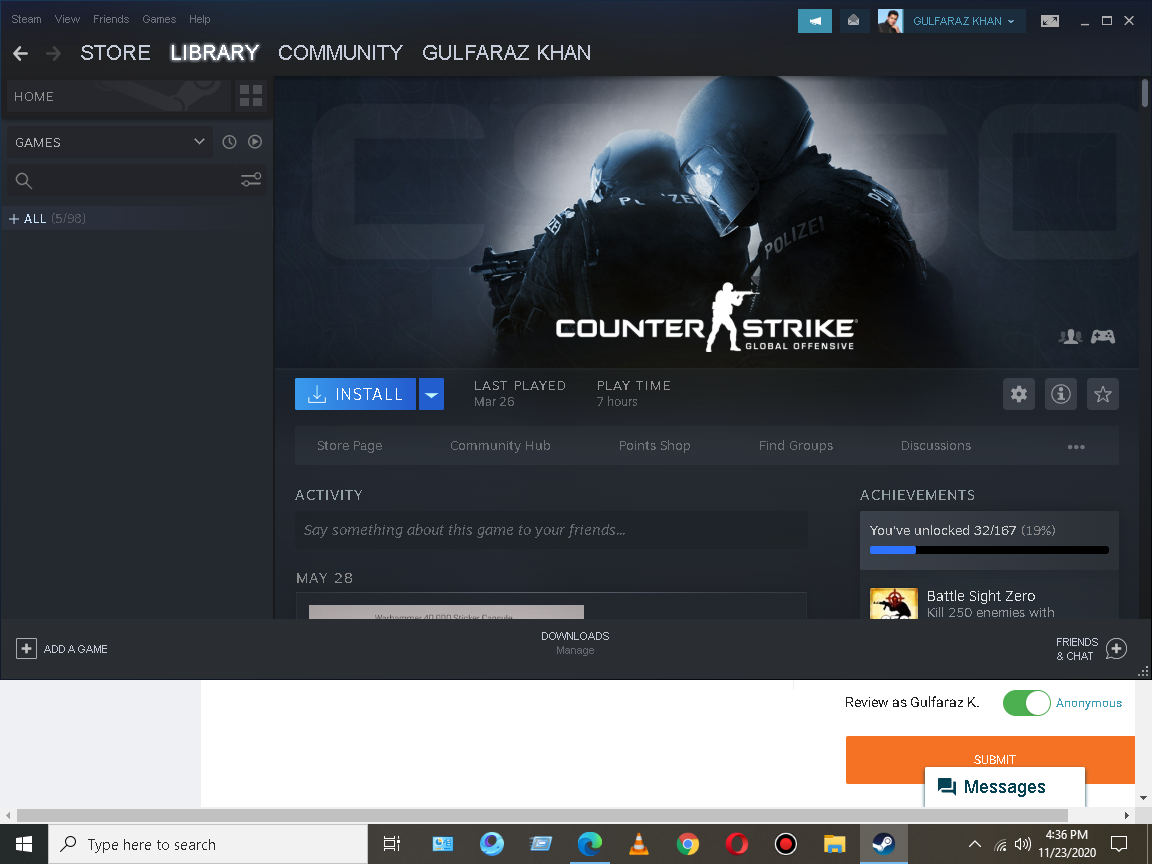Switch to the Library tab
This screenshot has width=1152, height=864.
coord(215,53)
